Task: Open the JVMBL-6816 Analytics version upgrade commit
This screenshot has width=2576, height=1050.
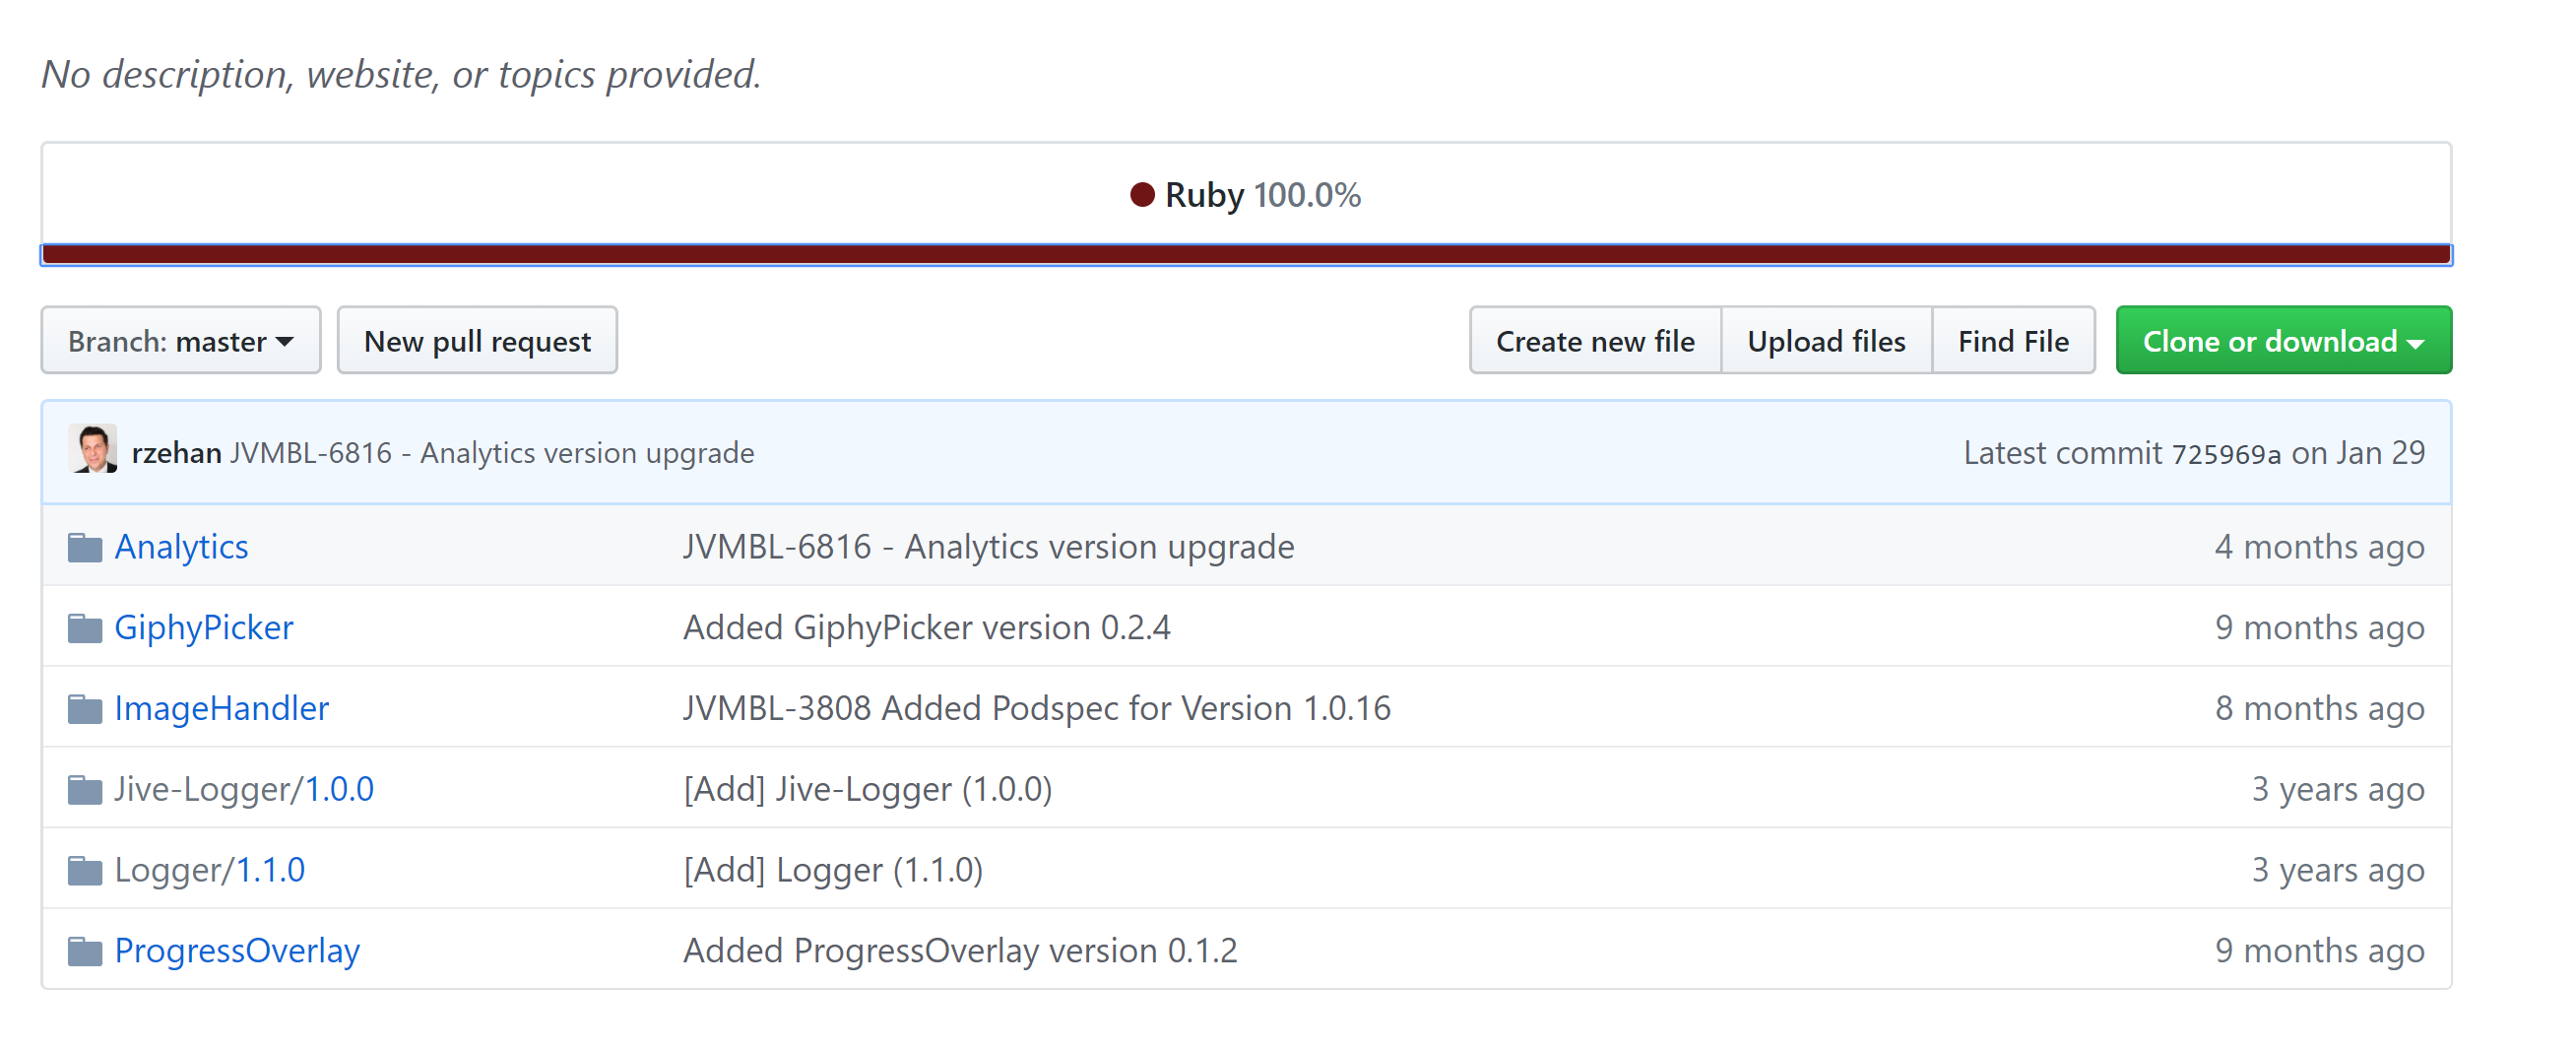Action: (x=492, y=452)
